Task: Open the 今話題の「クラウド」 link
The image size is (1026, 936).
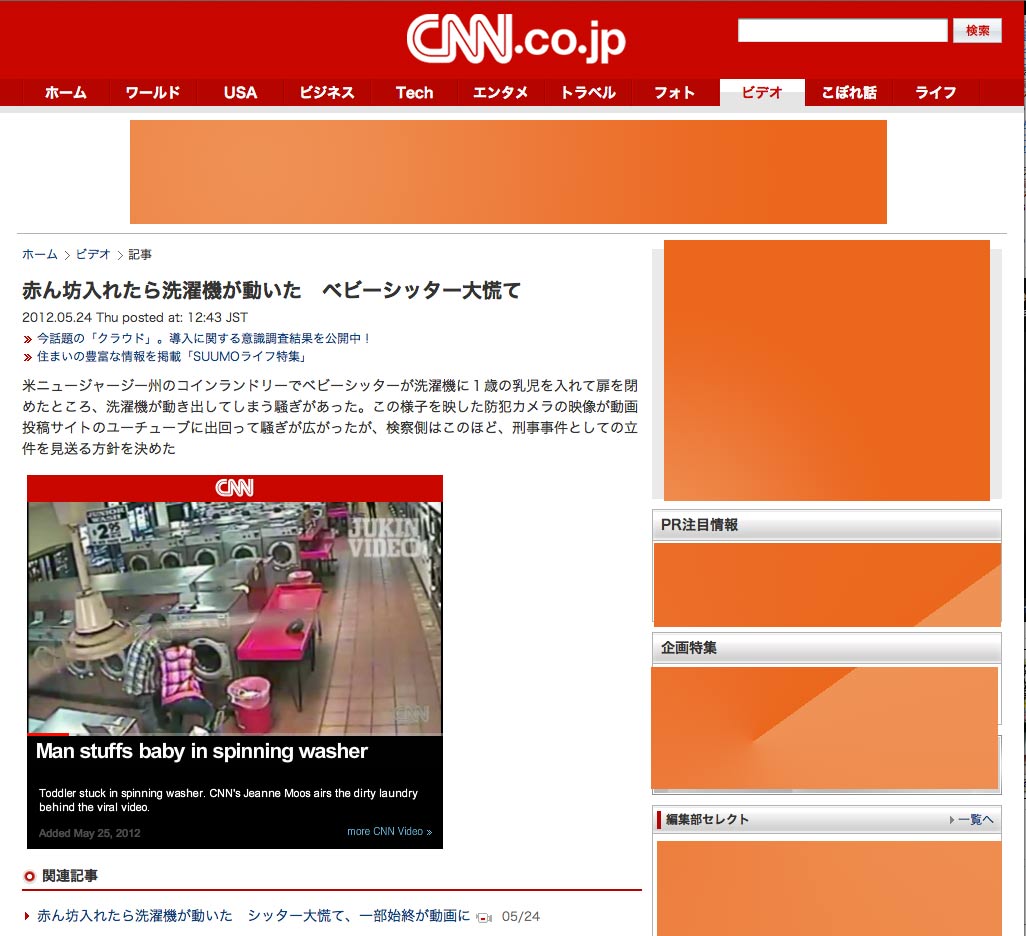Action: [203, 338]
